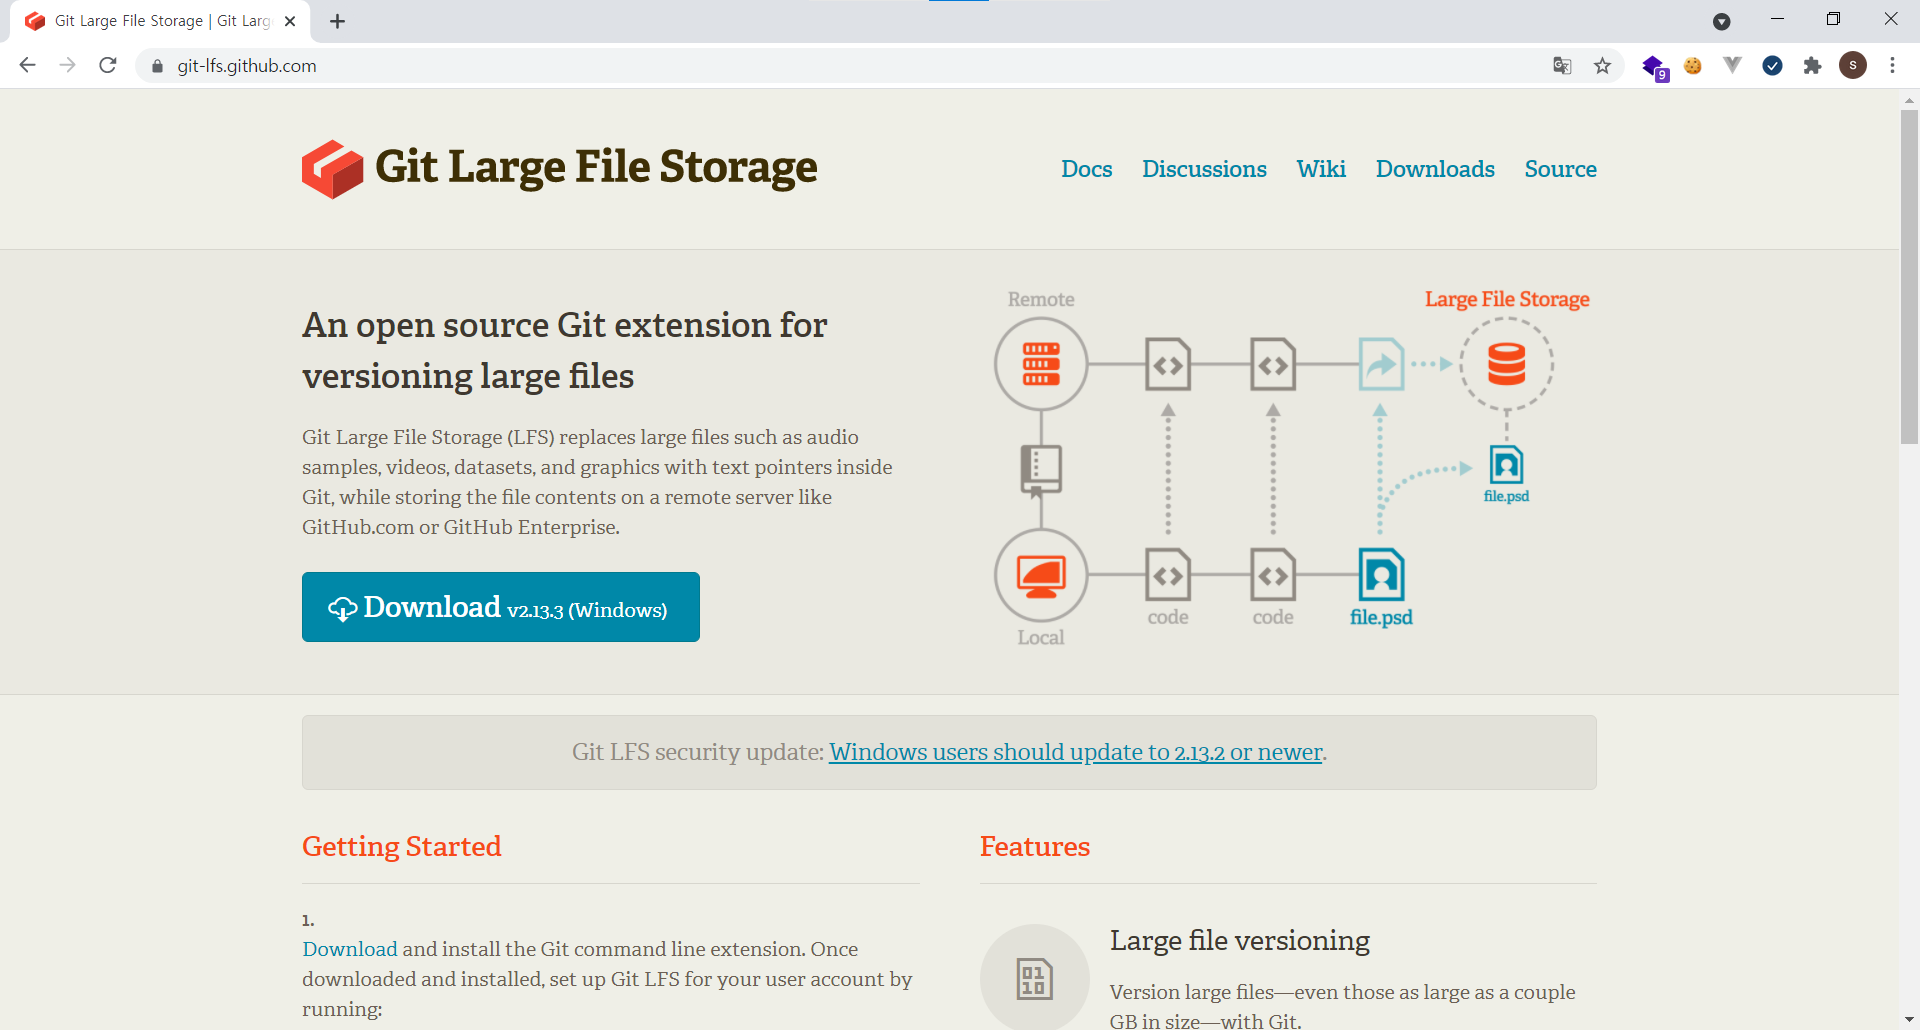Reload the page

108,65
